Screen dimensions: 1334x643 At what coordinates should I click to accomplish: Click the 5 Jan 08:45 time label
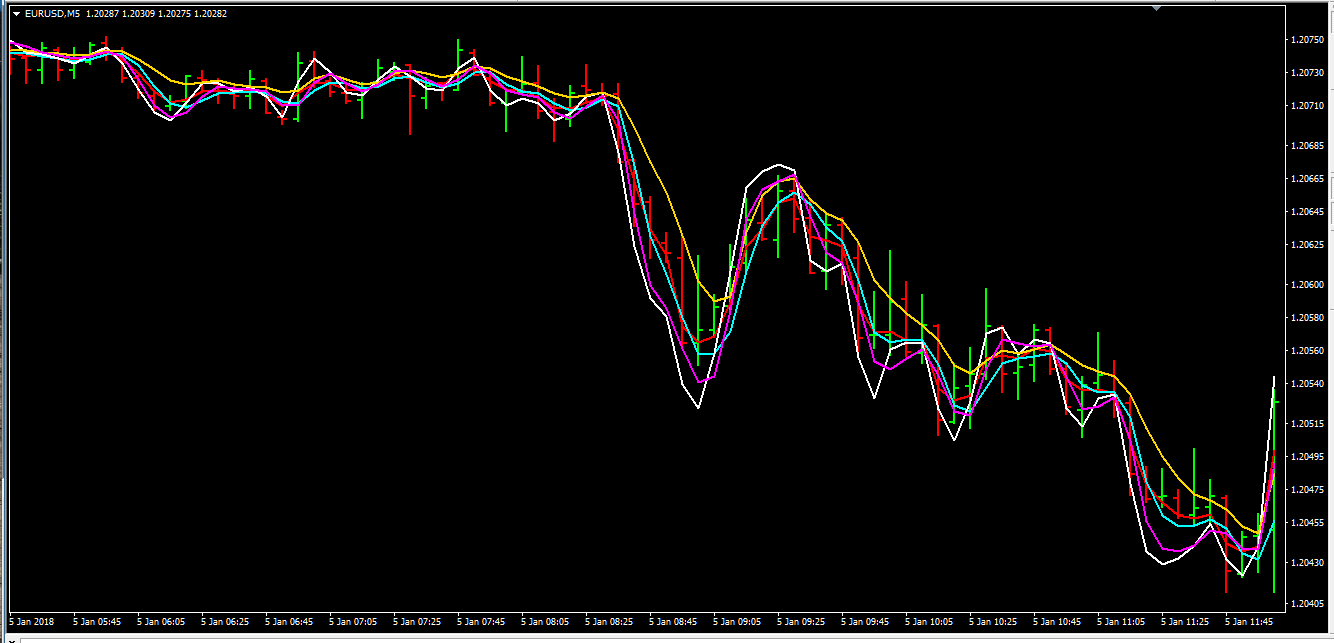pyautogui.click(x=674, y=622)
